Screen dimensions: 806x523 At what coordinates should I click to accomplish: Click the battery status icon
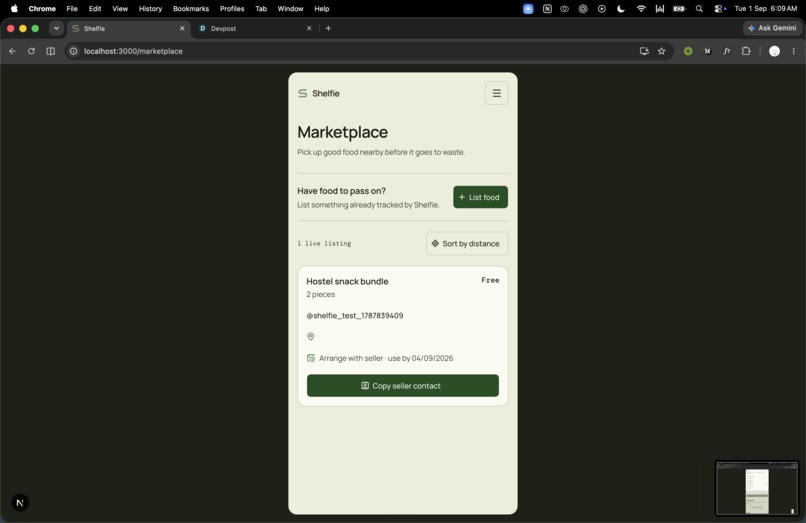click(x=679, y=8)
